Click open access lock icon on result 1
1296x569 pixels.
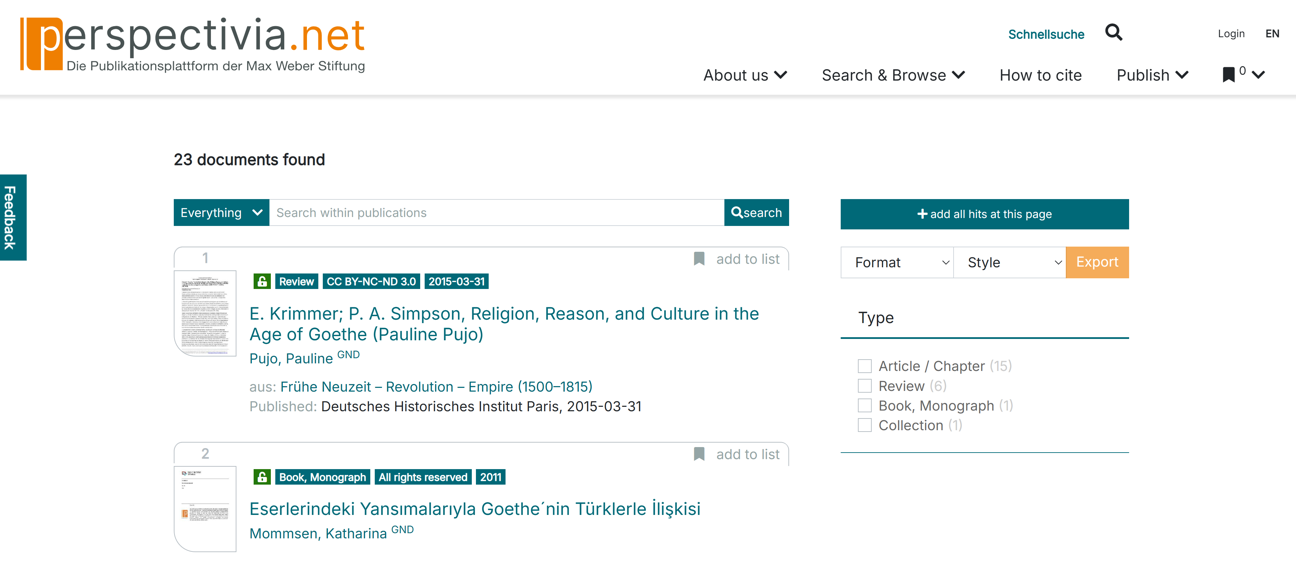pyautogui.click(x=262, y=282)
